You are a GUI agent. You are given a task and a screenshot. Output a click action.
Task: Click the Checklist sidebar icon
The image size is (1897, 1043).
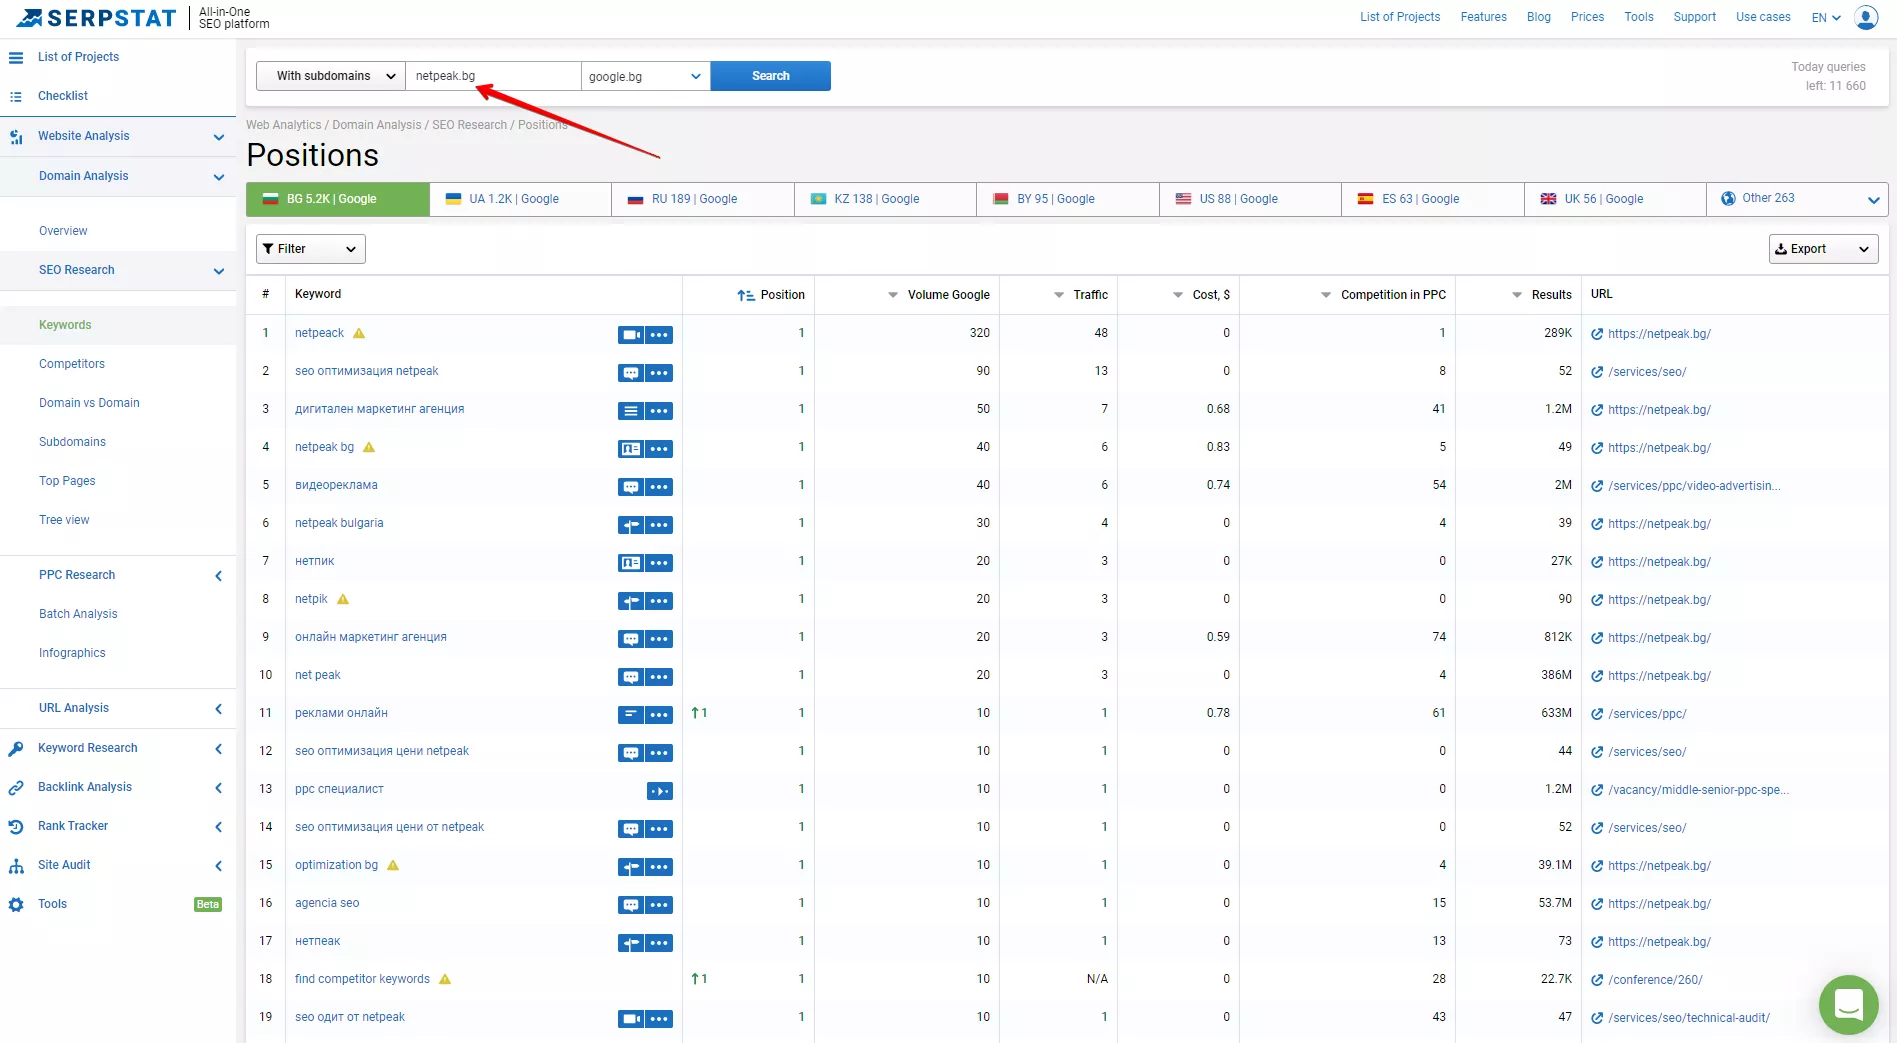point(16,96)
